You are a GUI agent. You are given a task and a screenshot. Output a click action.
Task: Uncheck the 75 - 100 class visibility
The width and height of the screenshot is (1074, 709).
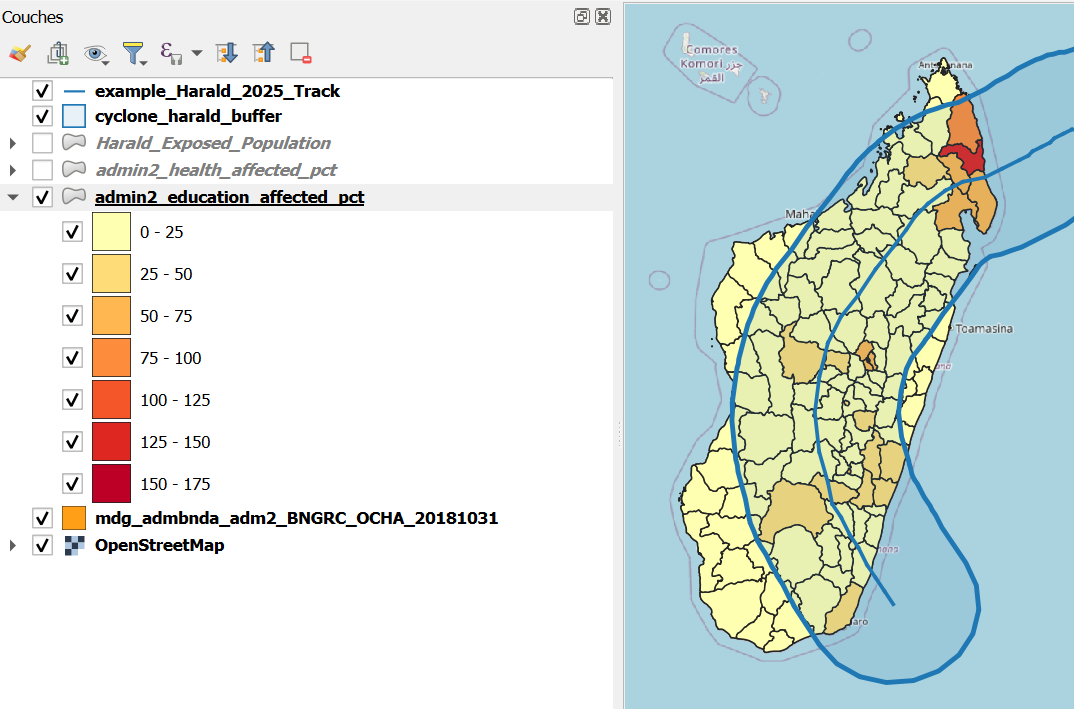(x=71, y=357)
